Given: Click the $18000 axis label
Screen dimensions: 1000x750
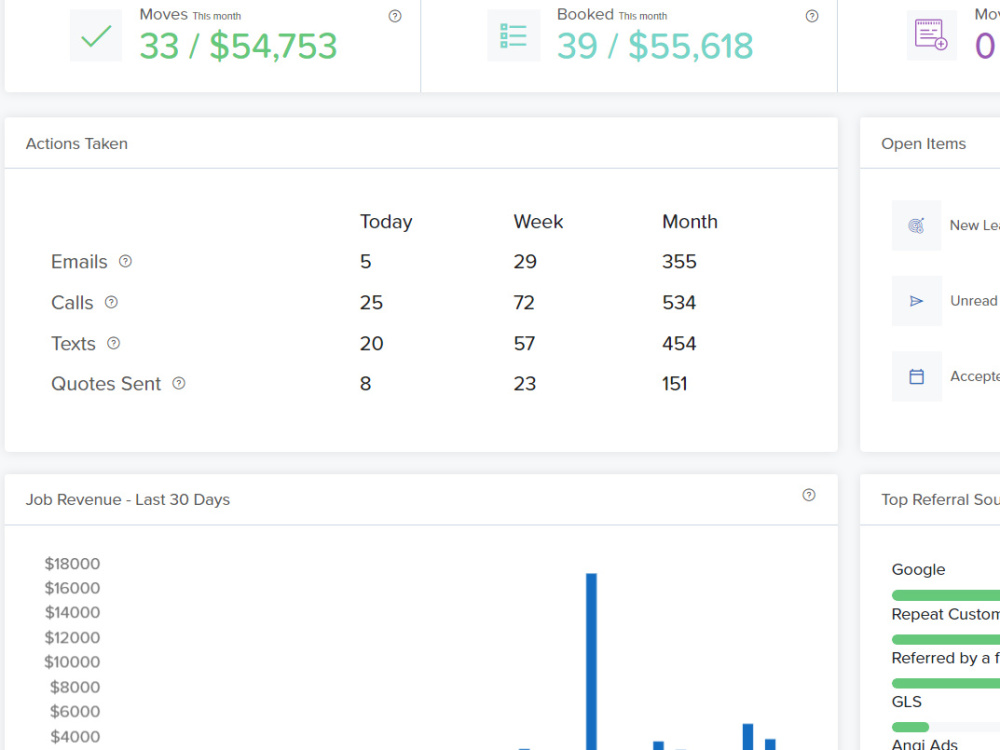Looking at the screenshot, I should coord(72,564).
